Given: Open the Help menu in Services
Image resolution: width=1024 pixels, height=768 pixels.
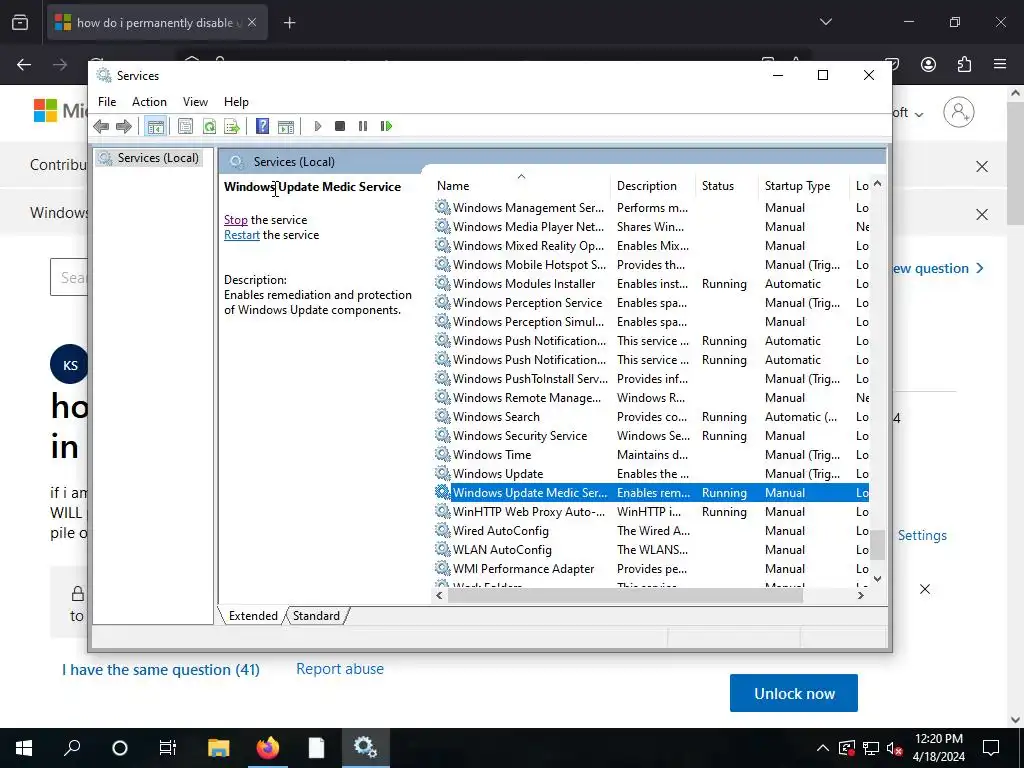Looking at the screenshot, I should (x=236, y=102).
